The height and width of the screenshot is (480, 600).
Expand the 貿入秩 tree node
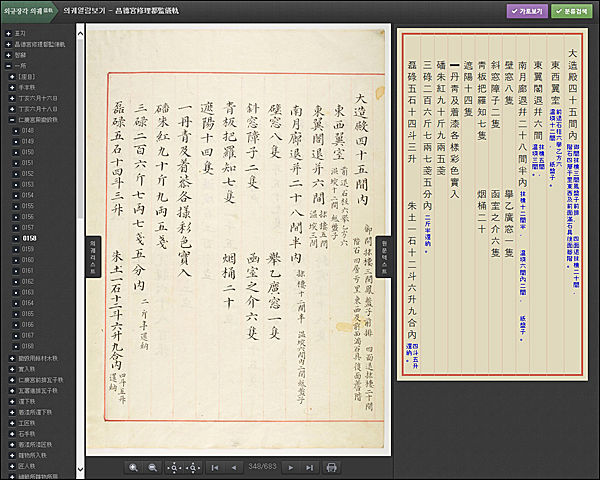(12, 369)
